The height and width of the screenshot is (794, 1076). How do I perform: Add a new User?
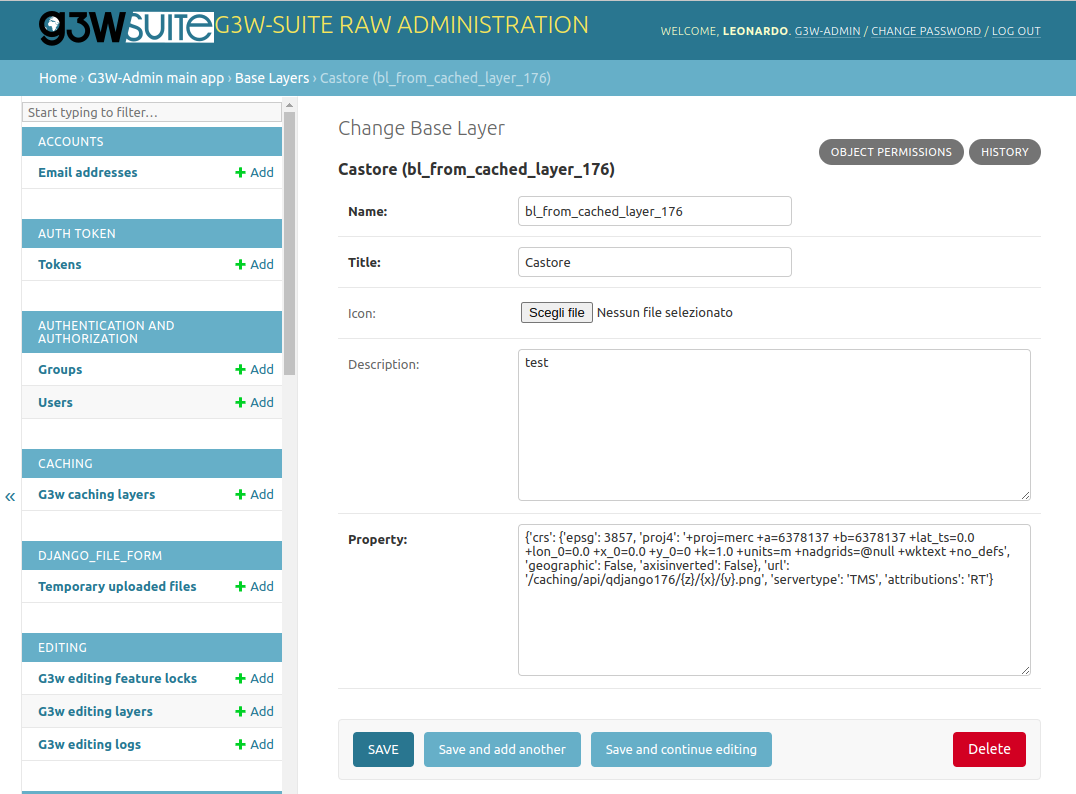pyautogui.click(x=255, y=402)
